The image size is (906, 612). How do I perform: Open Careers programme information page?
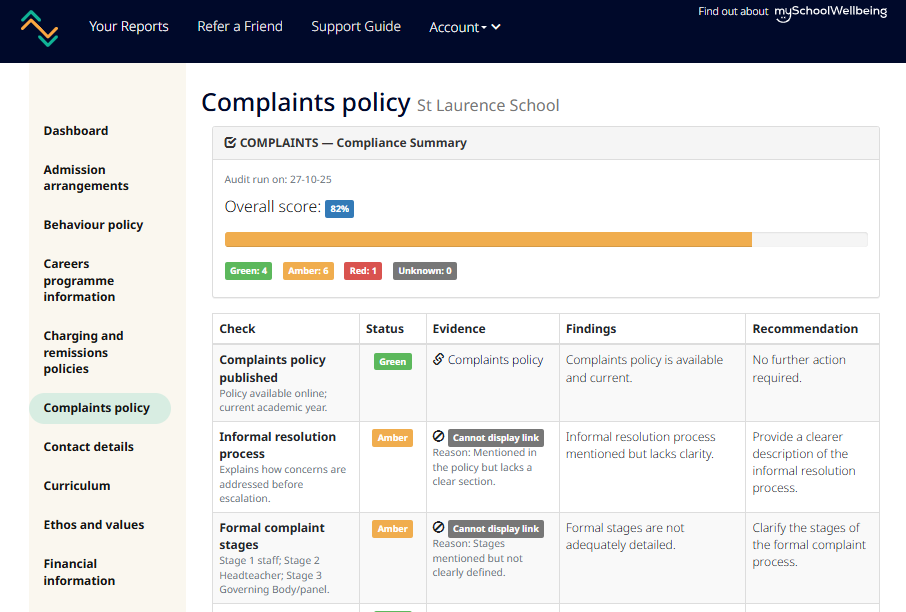(x=79, y=281)
